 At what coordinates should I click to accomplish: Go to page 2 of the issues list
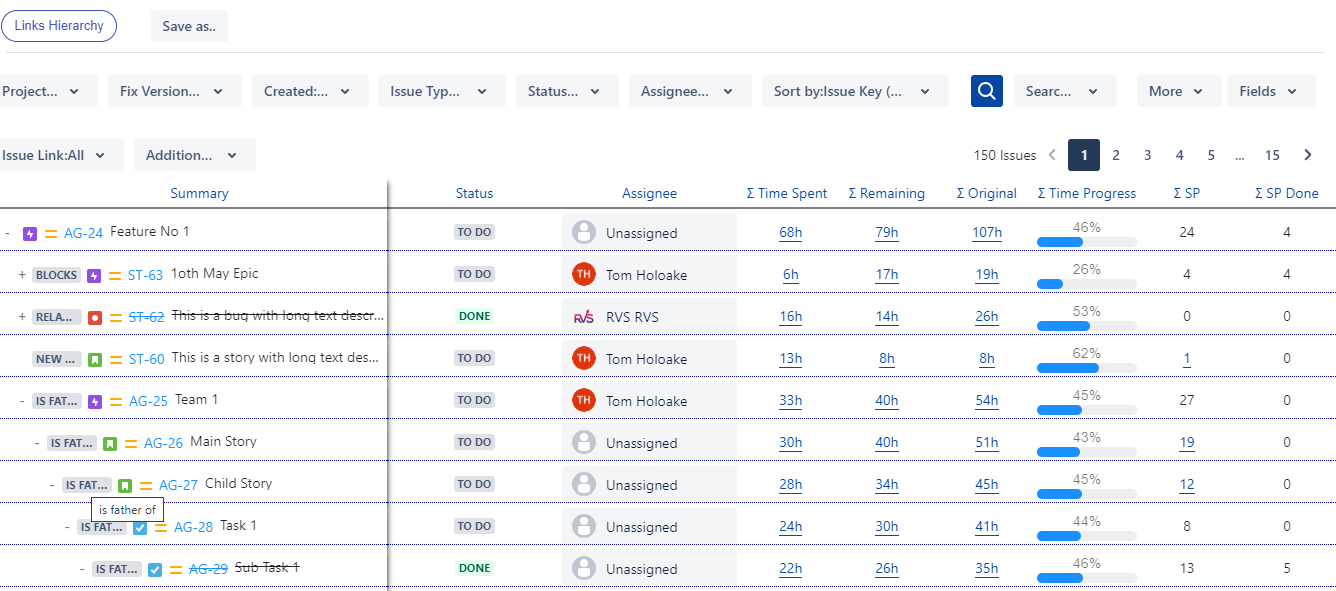(x=1115, y=155)
